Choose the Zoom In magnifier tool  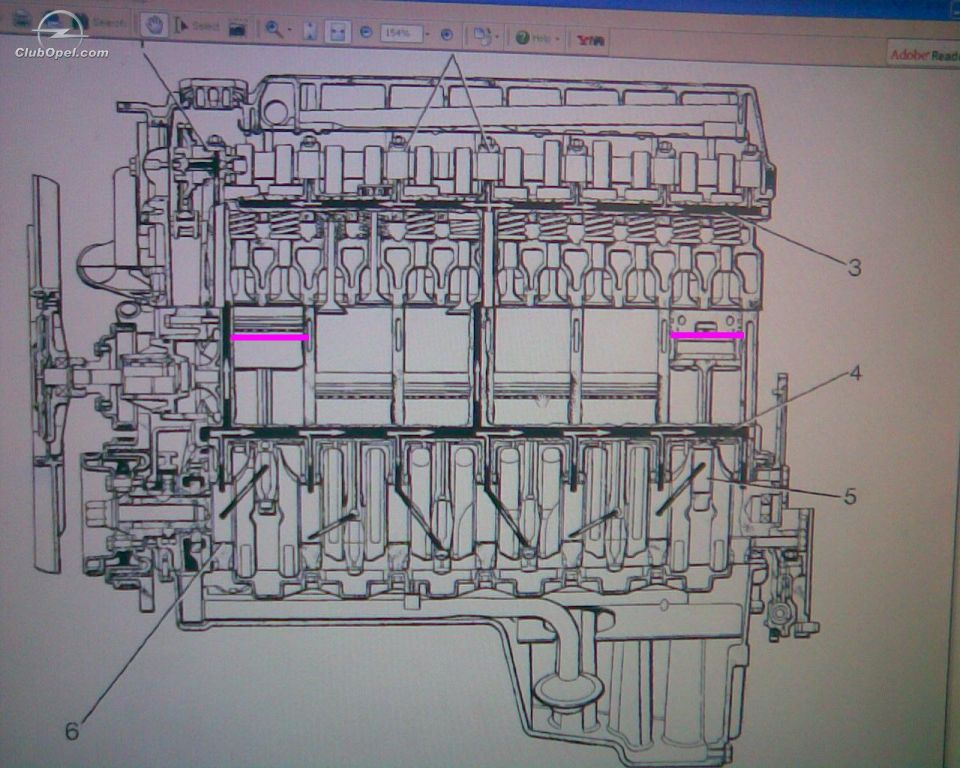(274, 29)
